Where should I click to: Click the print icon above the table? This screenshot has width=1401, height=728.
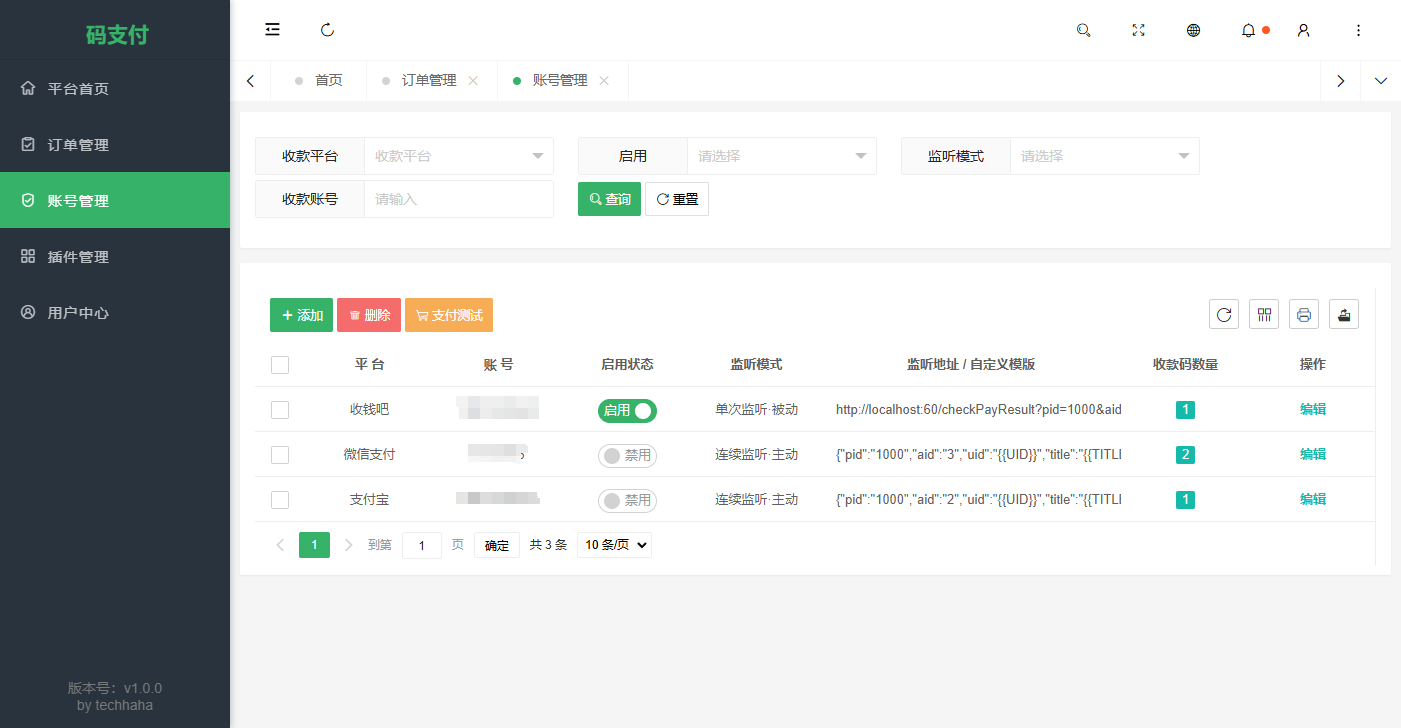click(x=1303, y=313)
